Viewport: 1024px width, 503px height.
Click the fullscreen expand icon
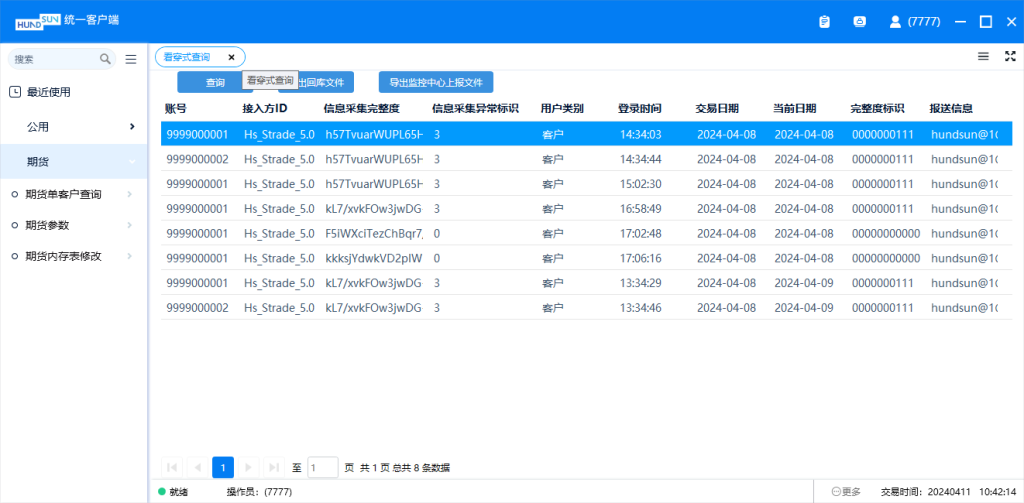[x=1009, y=57]
